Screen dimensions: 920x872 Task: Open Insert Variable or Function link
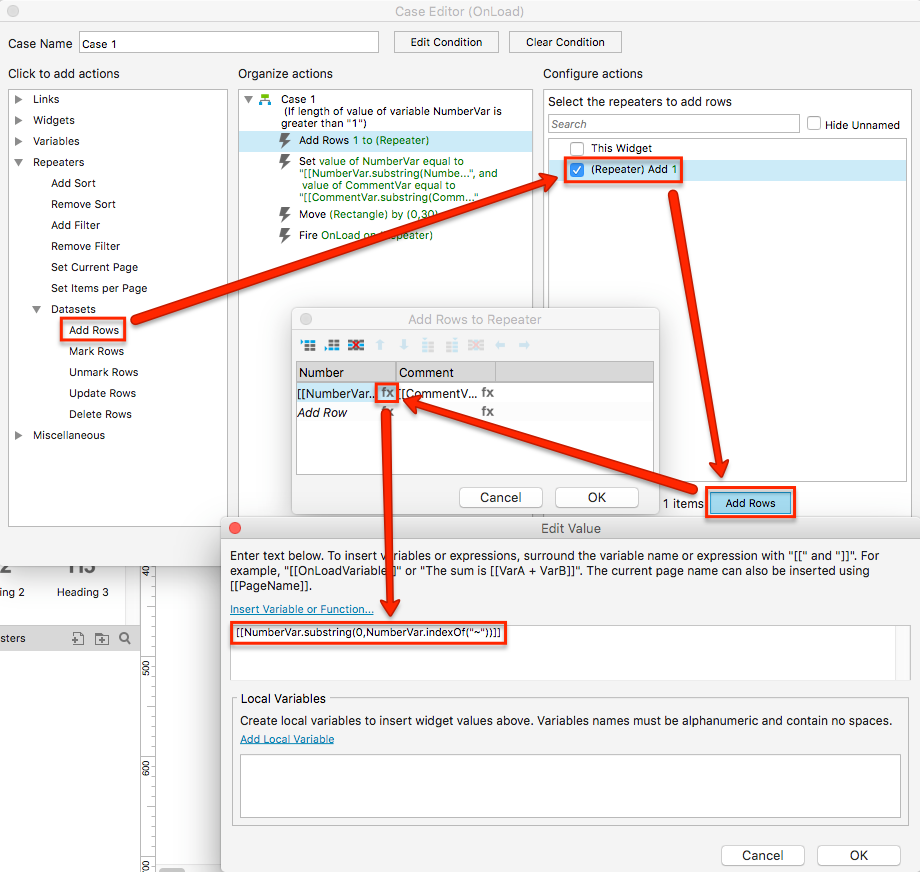[302, 609]
